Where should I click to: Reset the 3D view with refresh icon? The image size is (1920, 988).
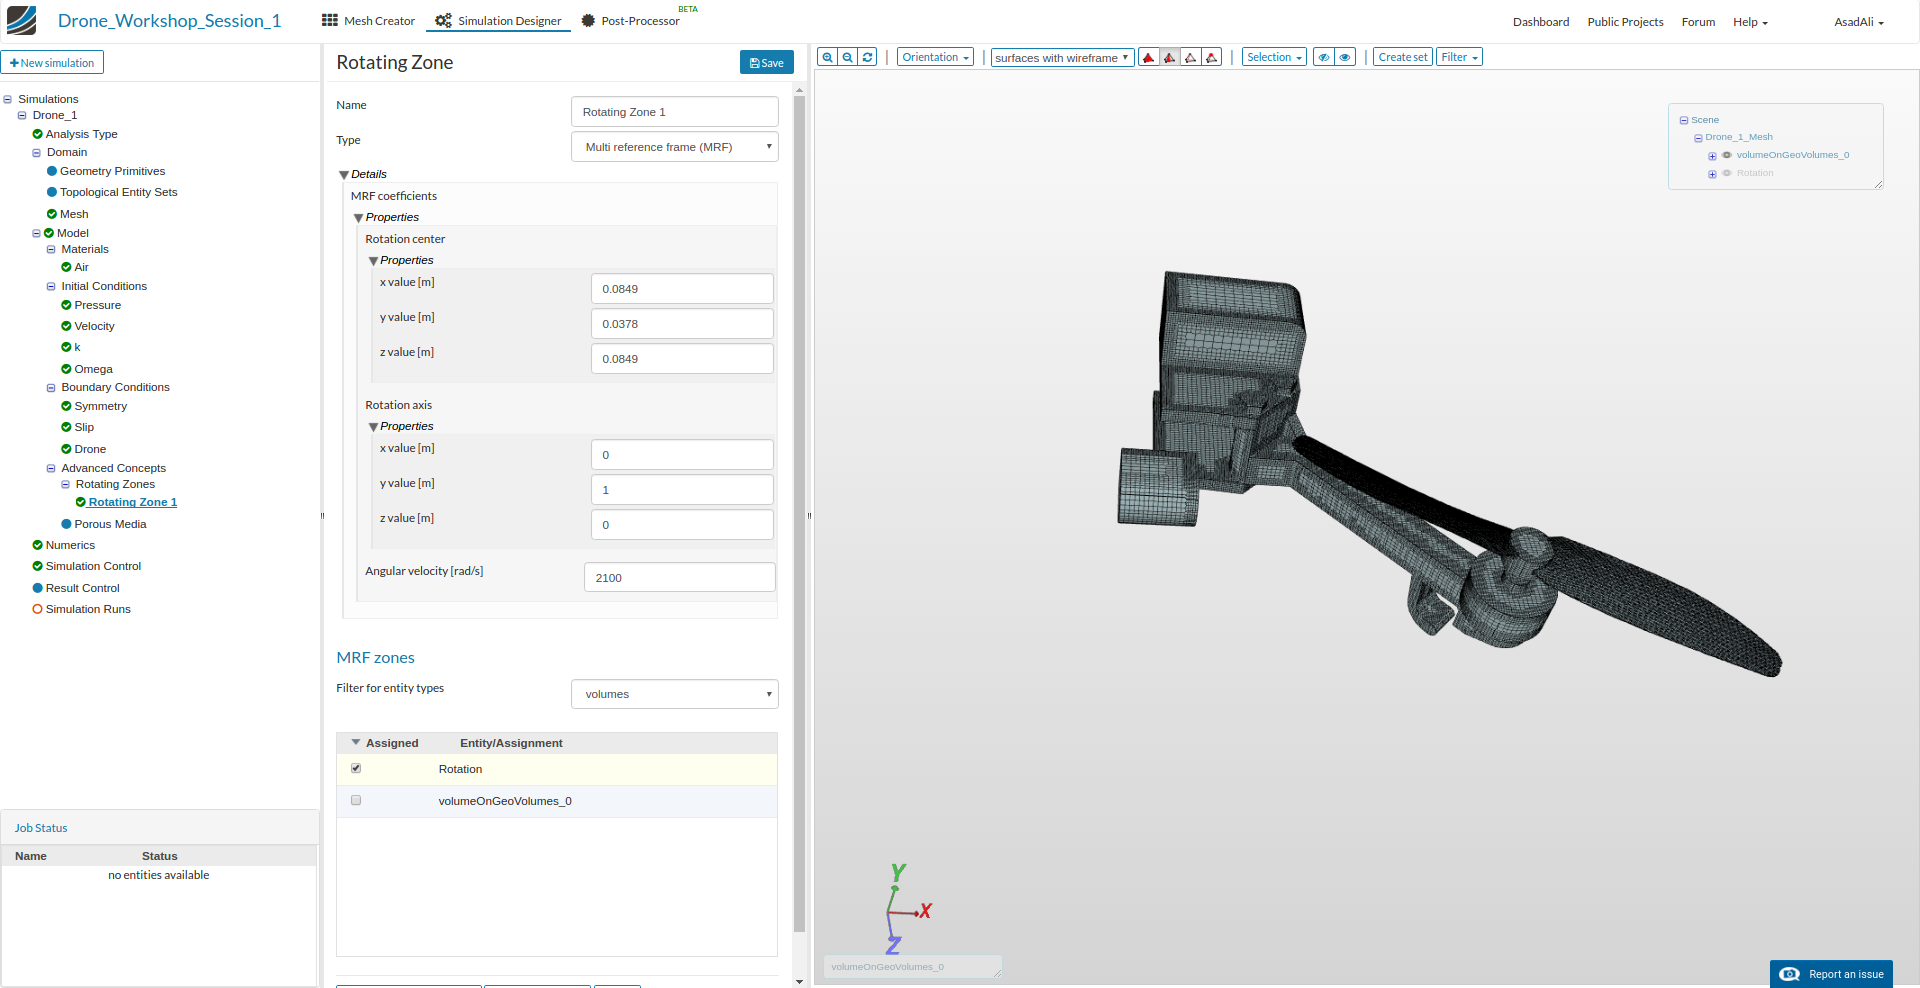(868, 58)
